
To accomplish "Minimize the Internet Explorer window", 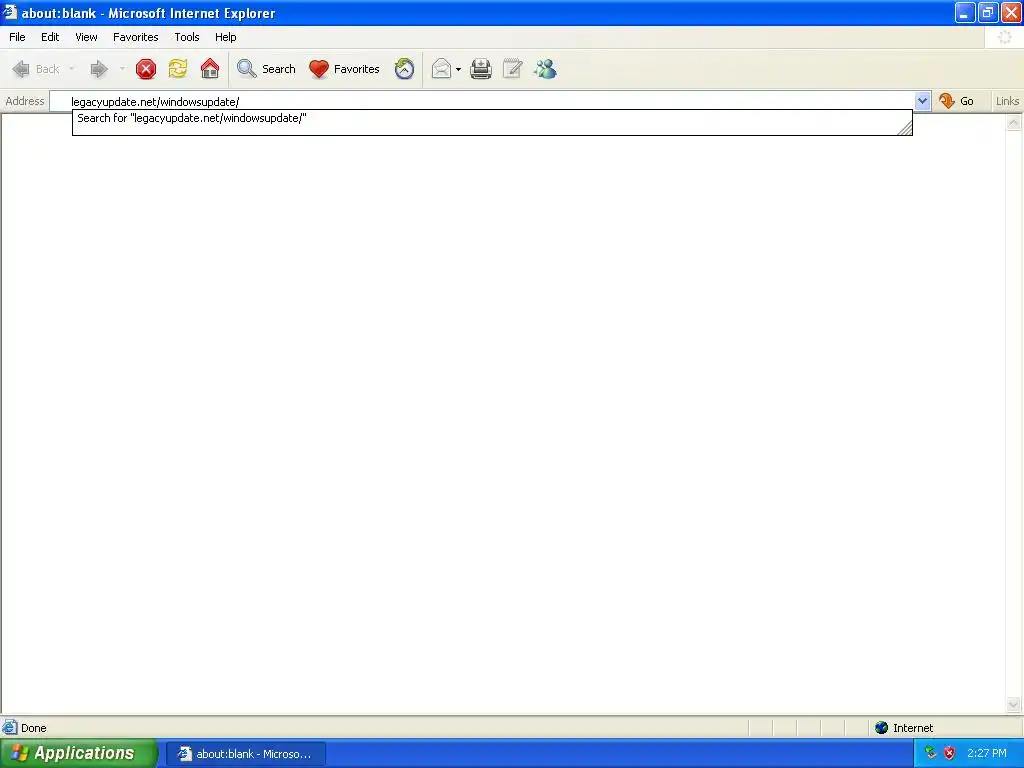I will point(965,12).
